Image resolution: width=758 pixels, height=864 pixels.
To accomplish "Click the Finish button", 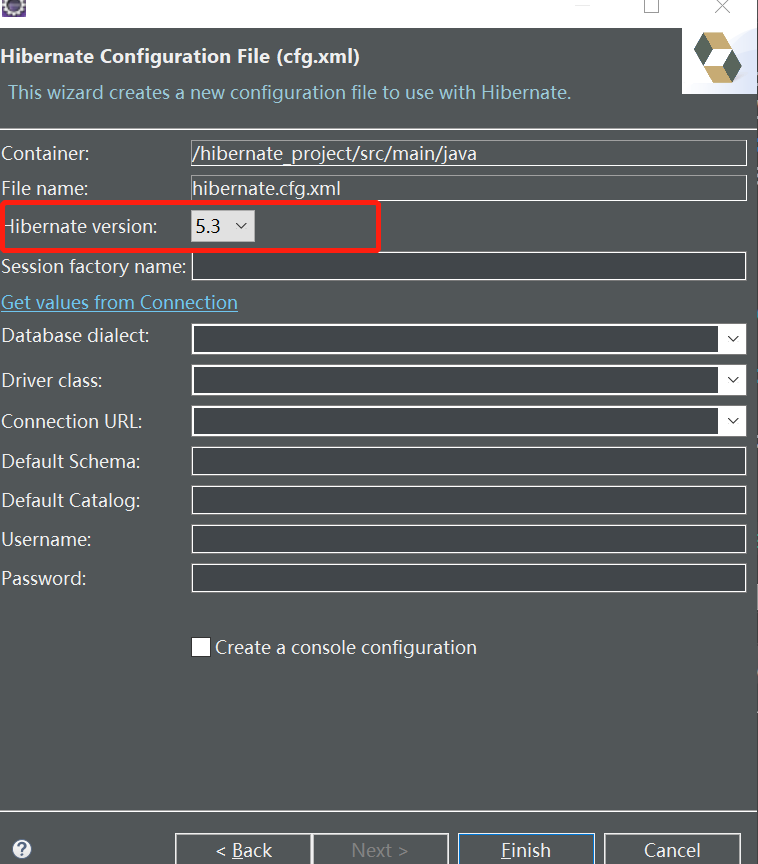I will pyautogui.click(x=526, y=850).
